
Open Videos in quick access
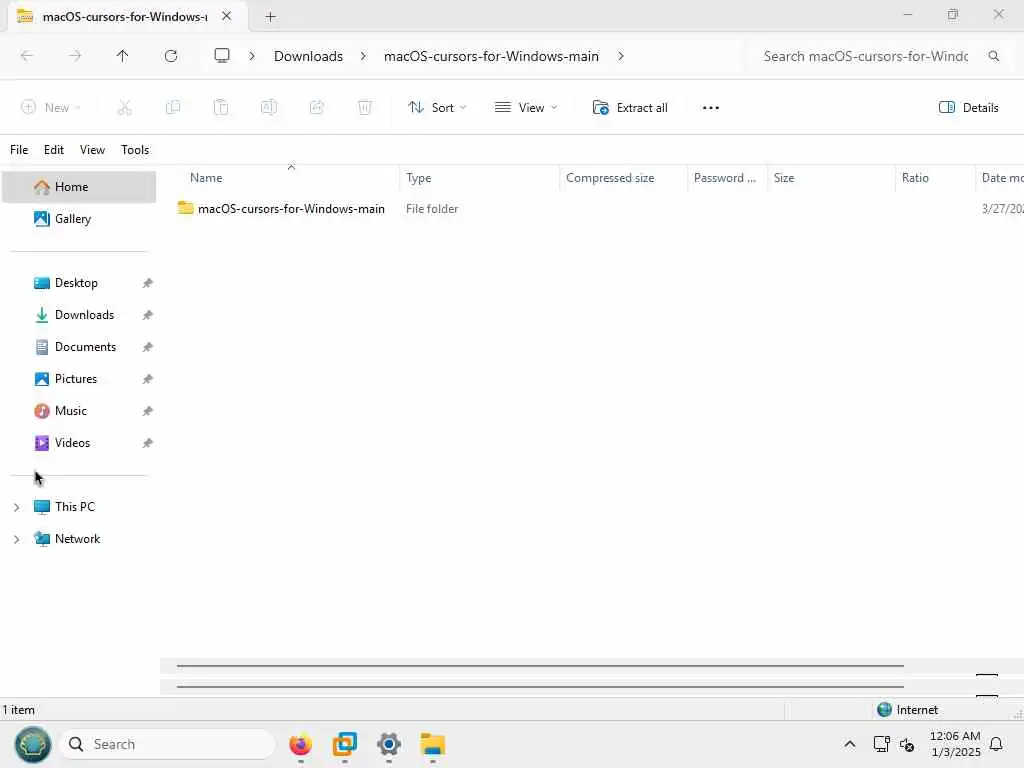point(79,443)
